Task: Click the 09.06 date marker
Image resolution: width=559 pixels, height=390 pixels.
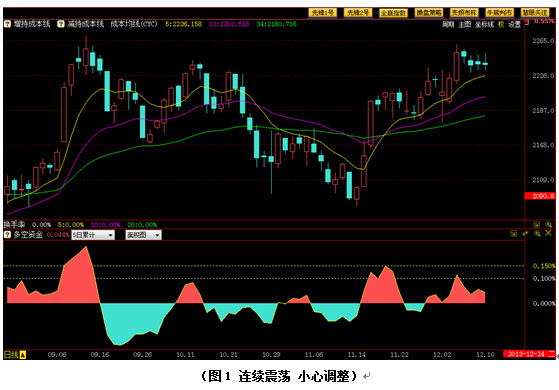Action: [57, 355]
